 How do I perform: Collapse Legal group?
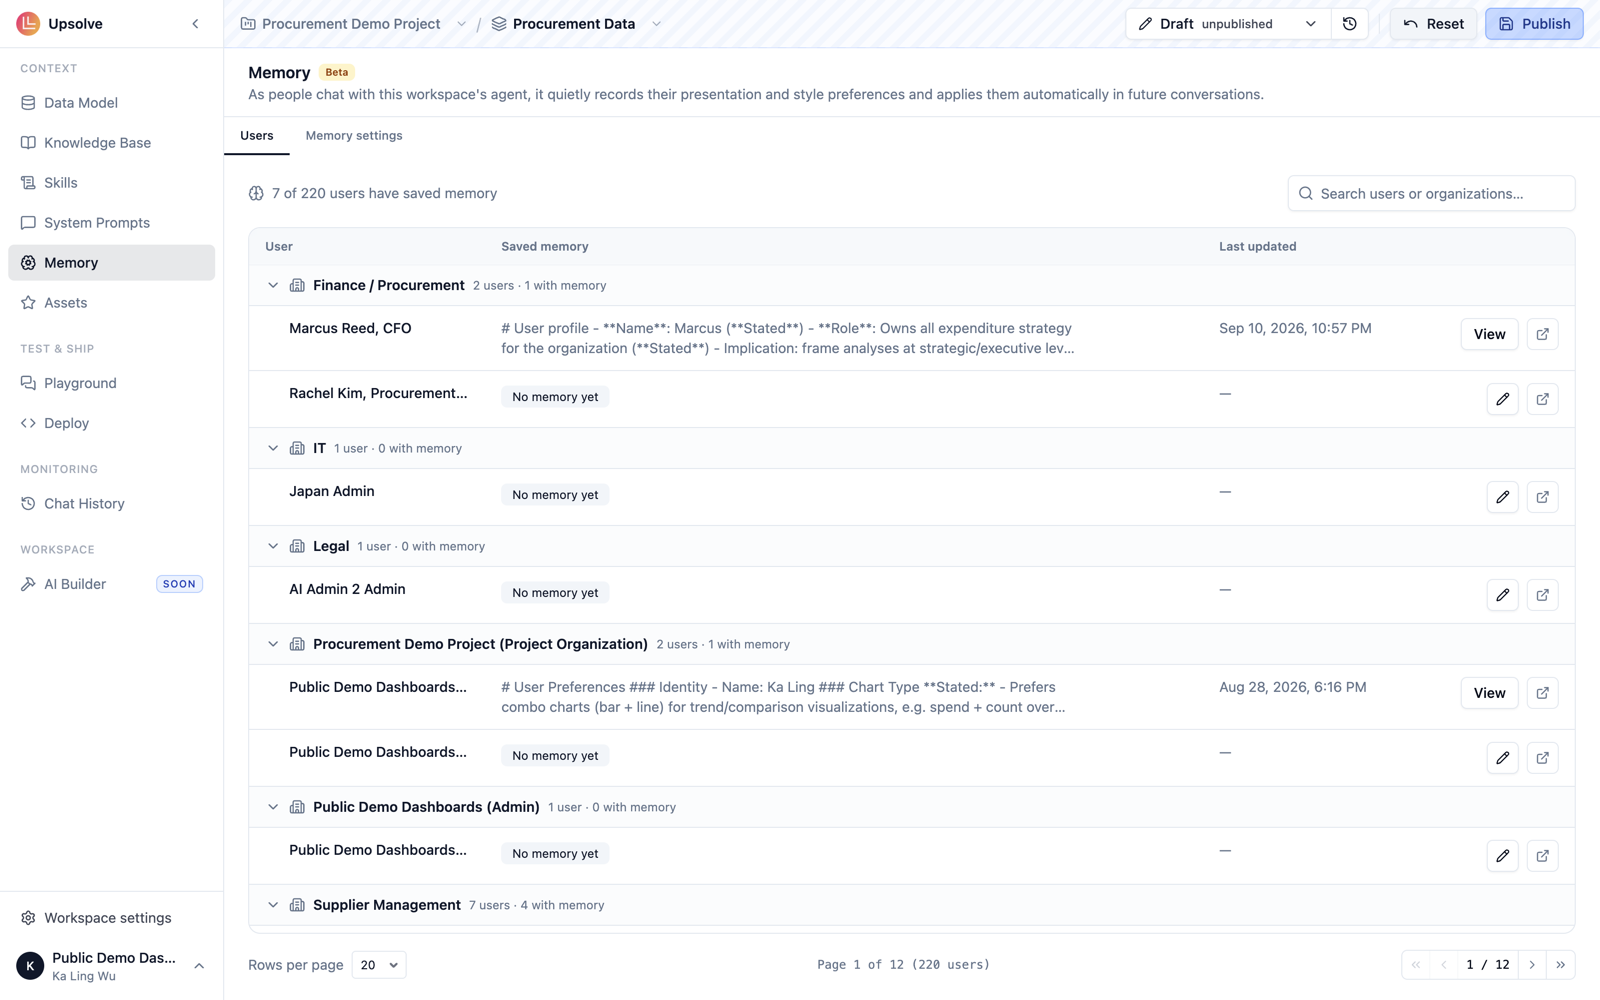273,547
